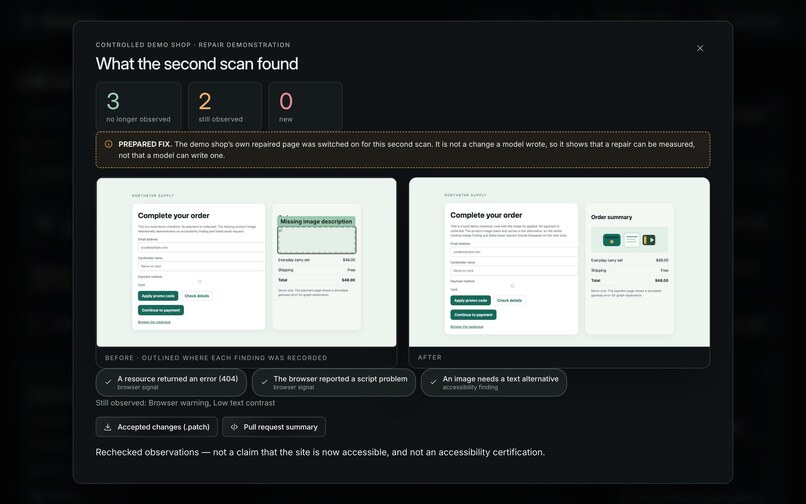Click 'Check details' in Before screenshot
Viewport: 806px width, 504px height.
click(197, 296)
